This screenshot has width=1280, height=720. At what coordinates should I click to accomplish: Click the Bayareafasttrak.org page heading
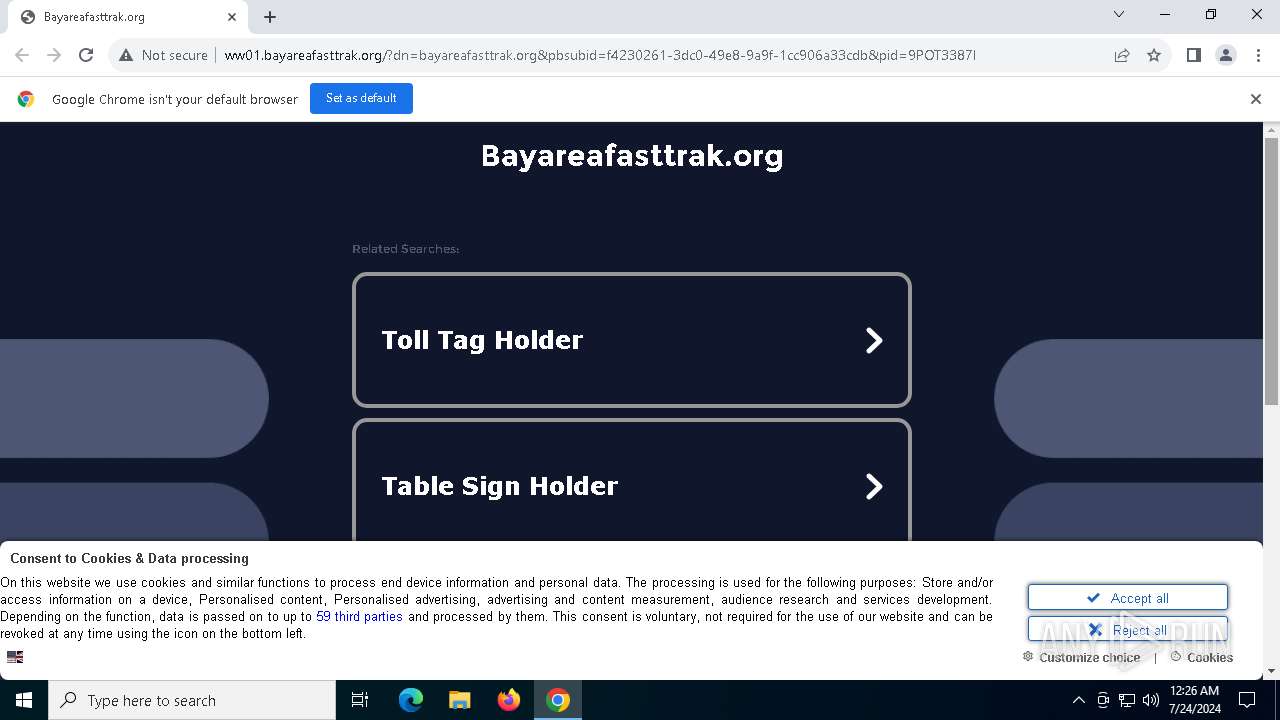tap(632, 156)
